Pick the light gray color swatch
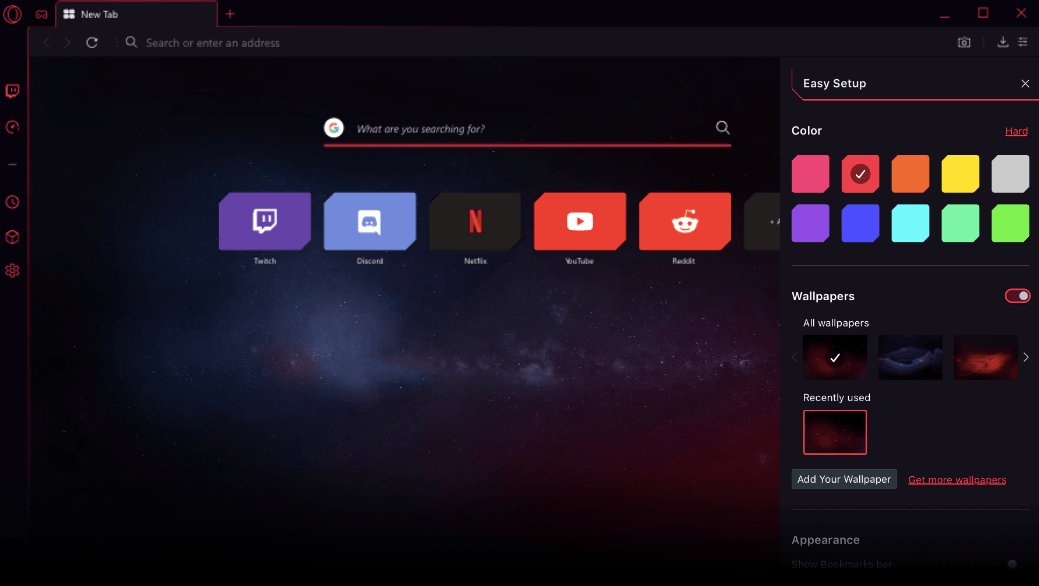 point(1011,174)
